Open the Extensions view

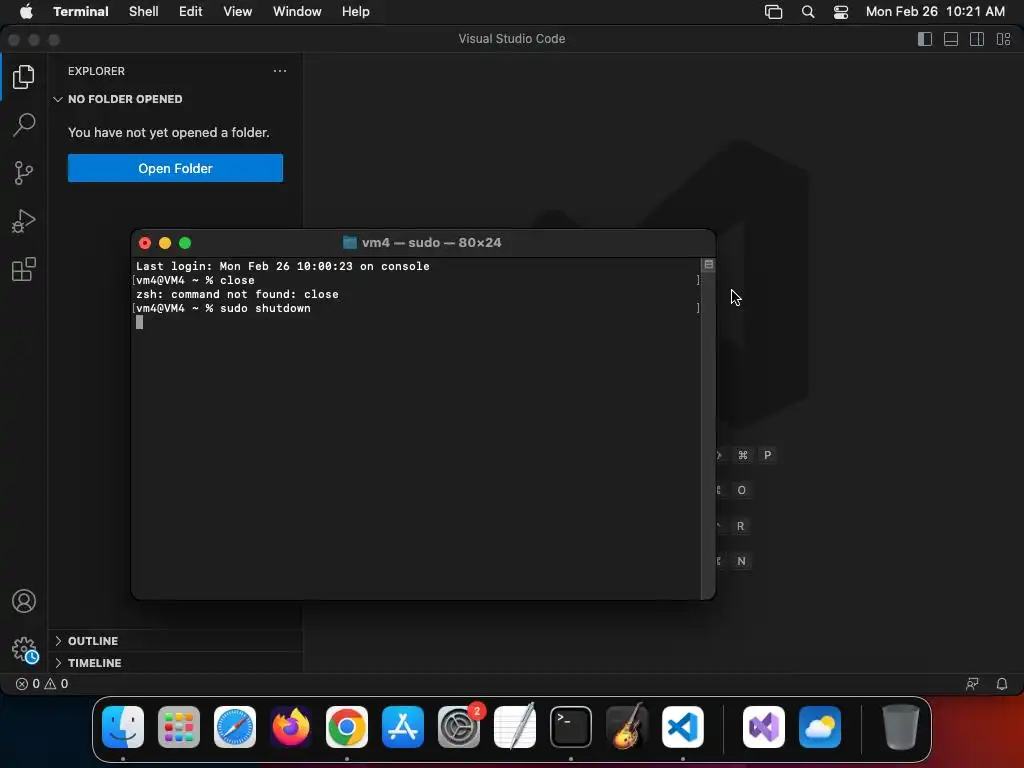coord(24,269)
